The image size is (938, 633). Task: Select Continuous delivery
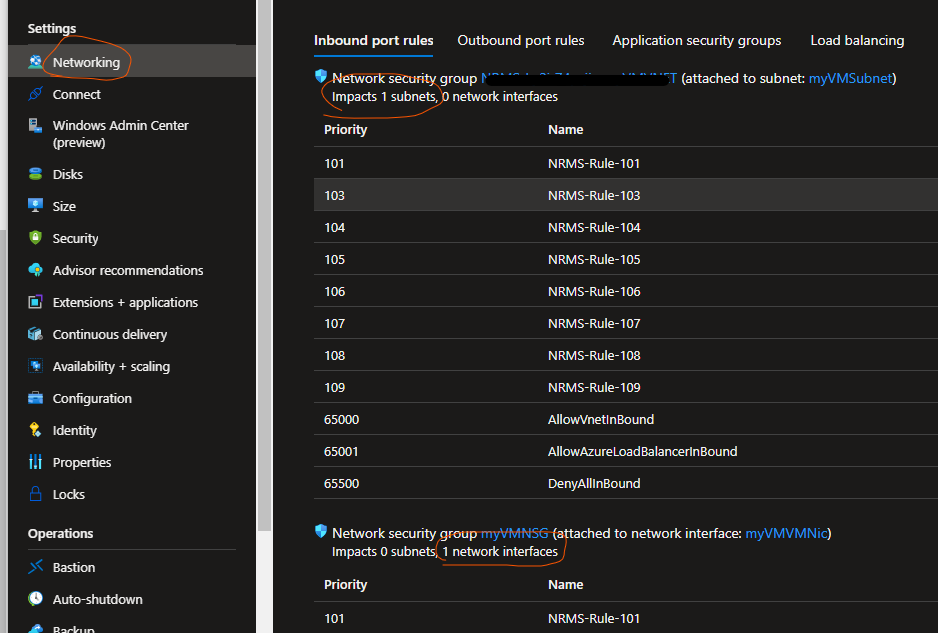110,334
